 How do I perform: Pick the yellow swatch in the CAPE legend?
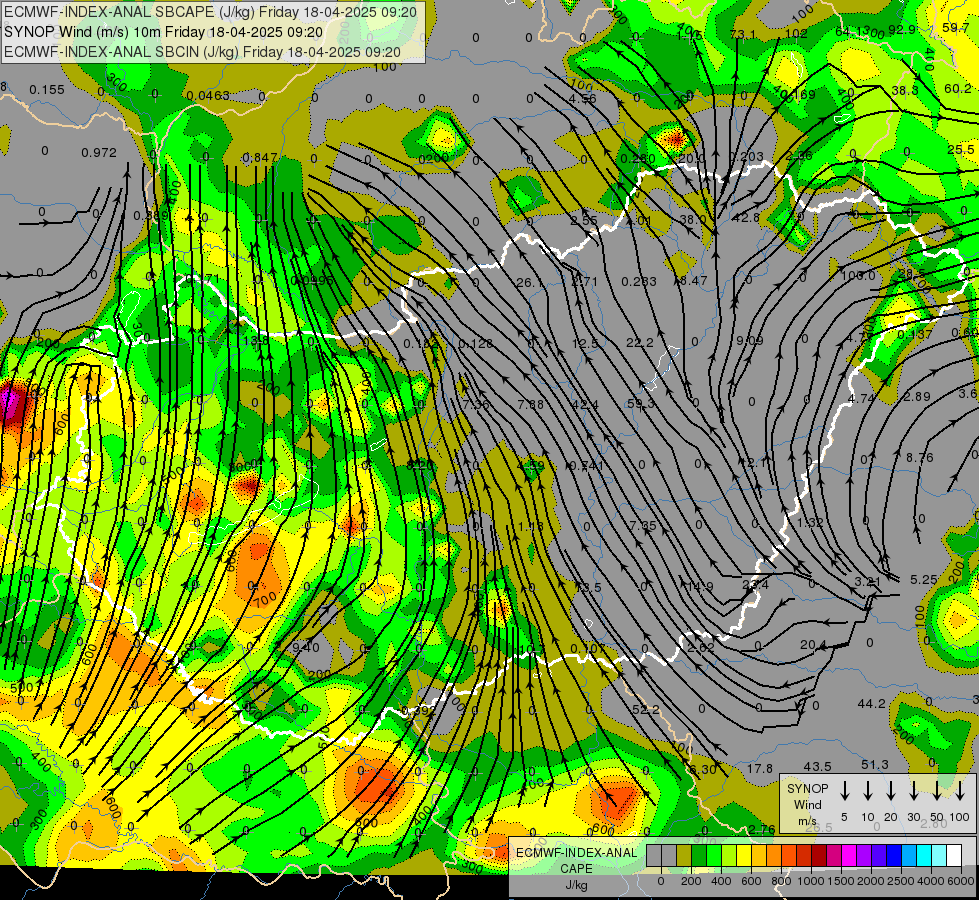click(744, 856)
